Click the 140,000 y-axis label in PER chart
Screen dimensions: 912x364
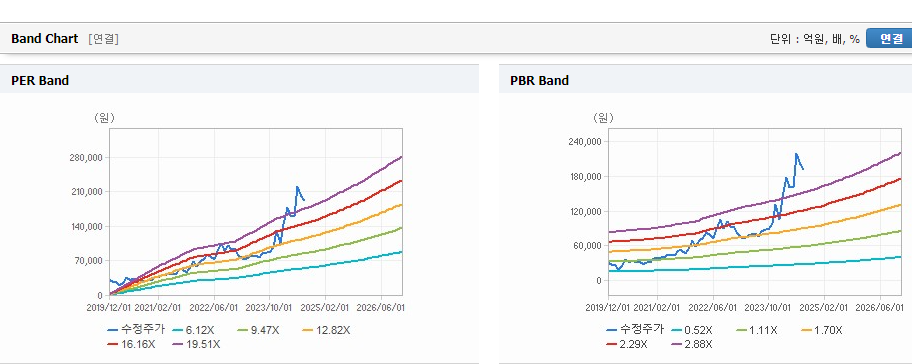click(x=86, y=226)
